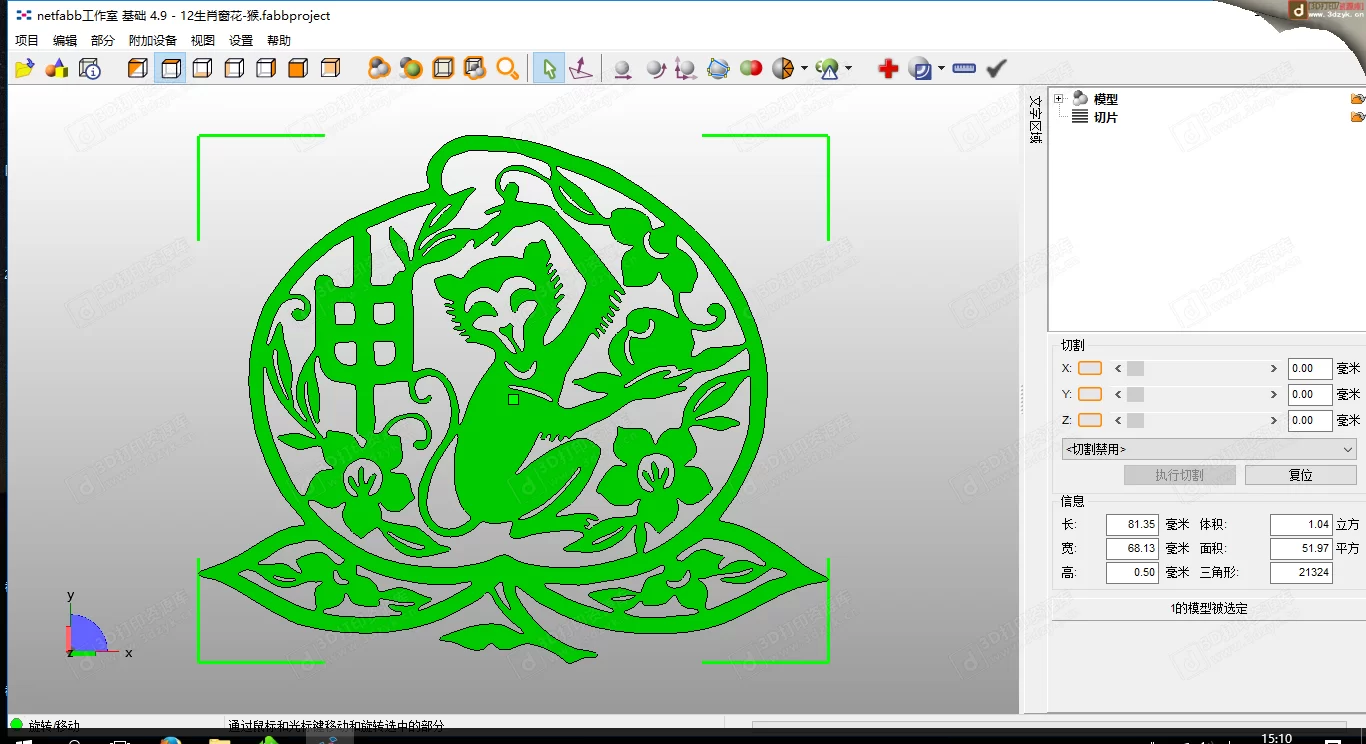Click the black checkmark icon

(x=996, y=68)
